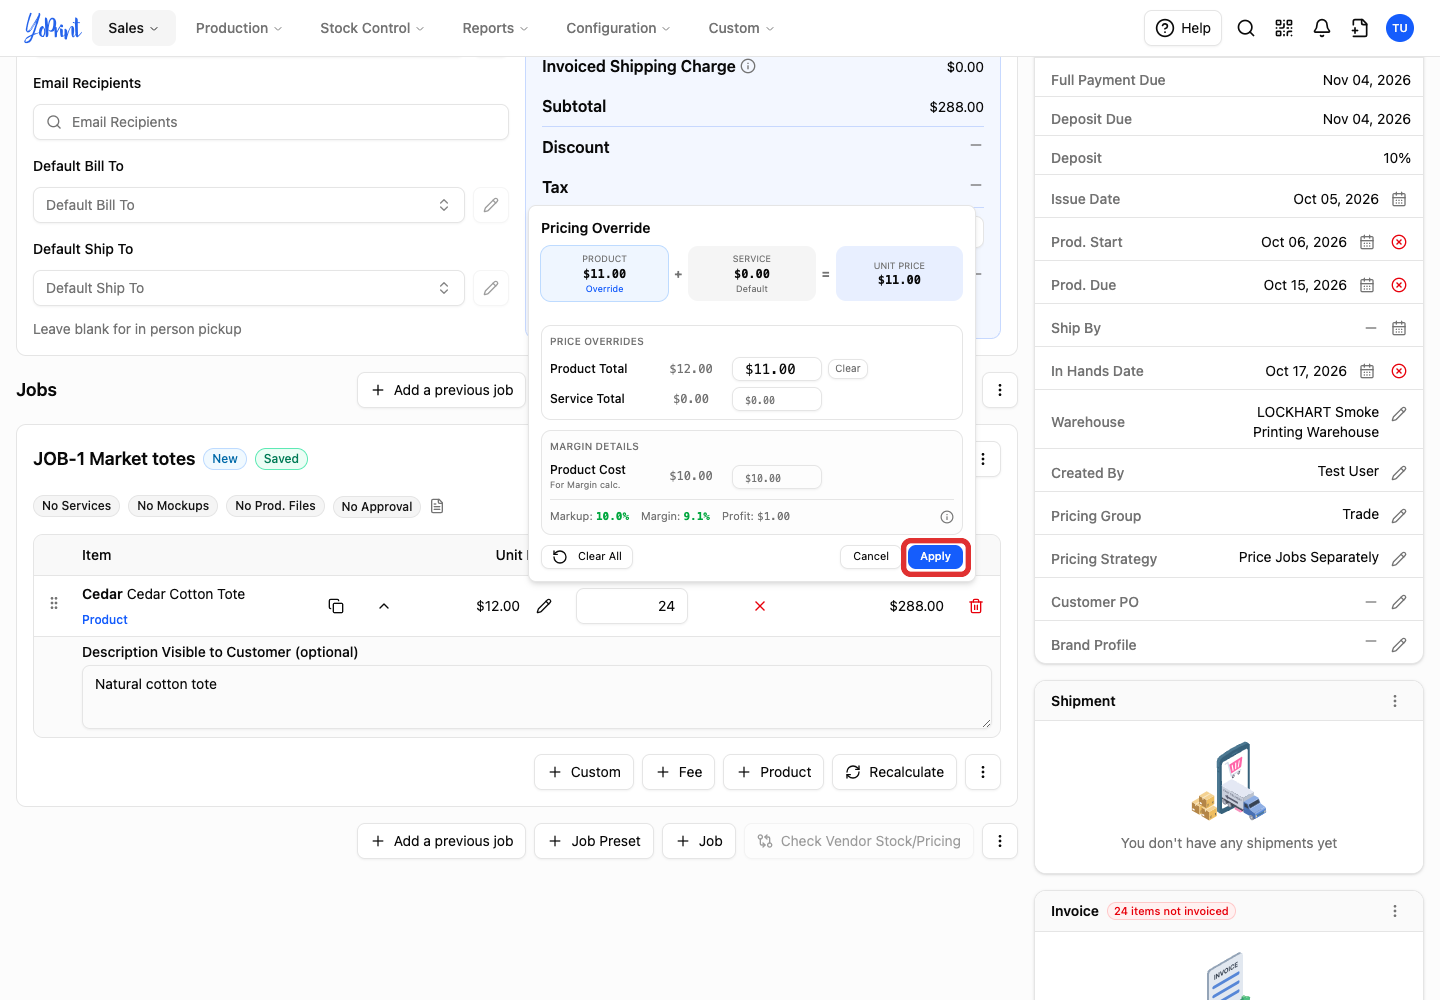
Task: Open the Production menu
Action: 239,28
